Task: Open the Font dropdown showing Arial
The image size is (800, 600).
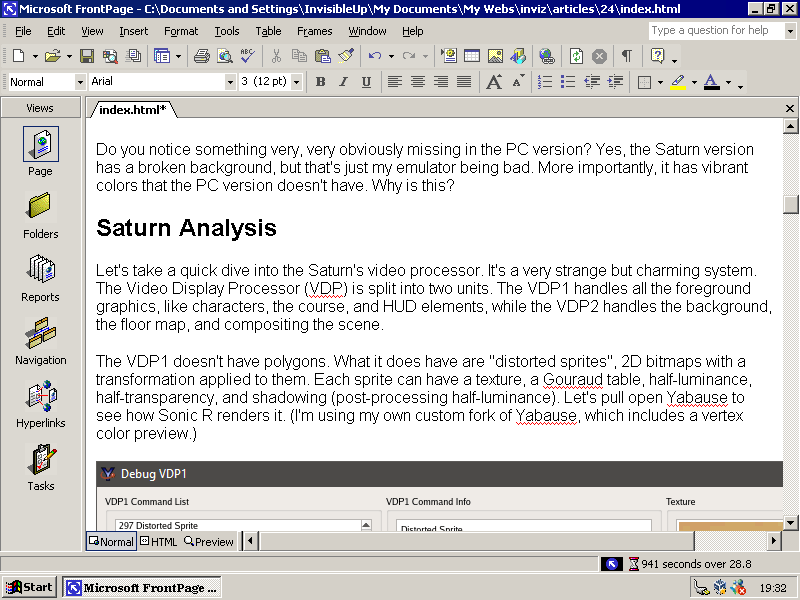Action: pos(230,82)
